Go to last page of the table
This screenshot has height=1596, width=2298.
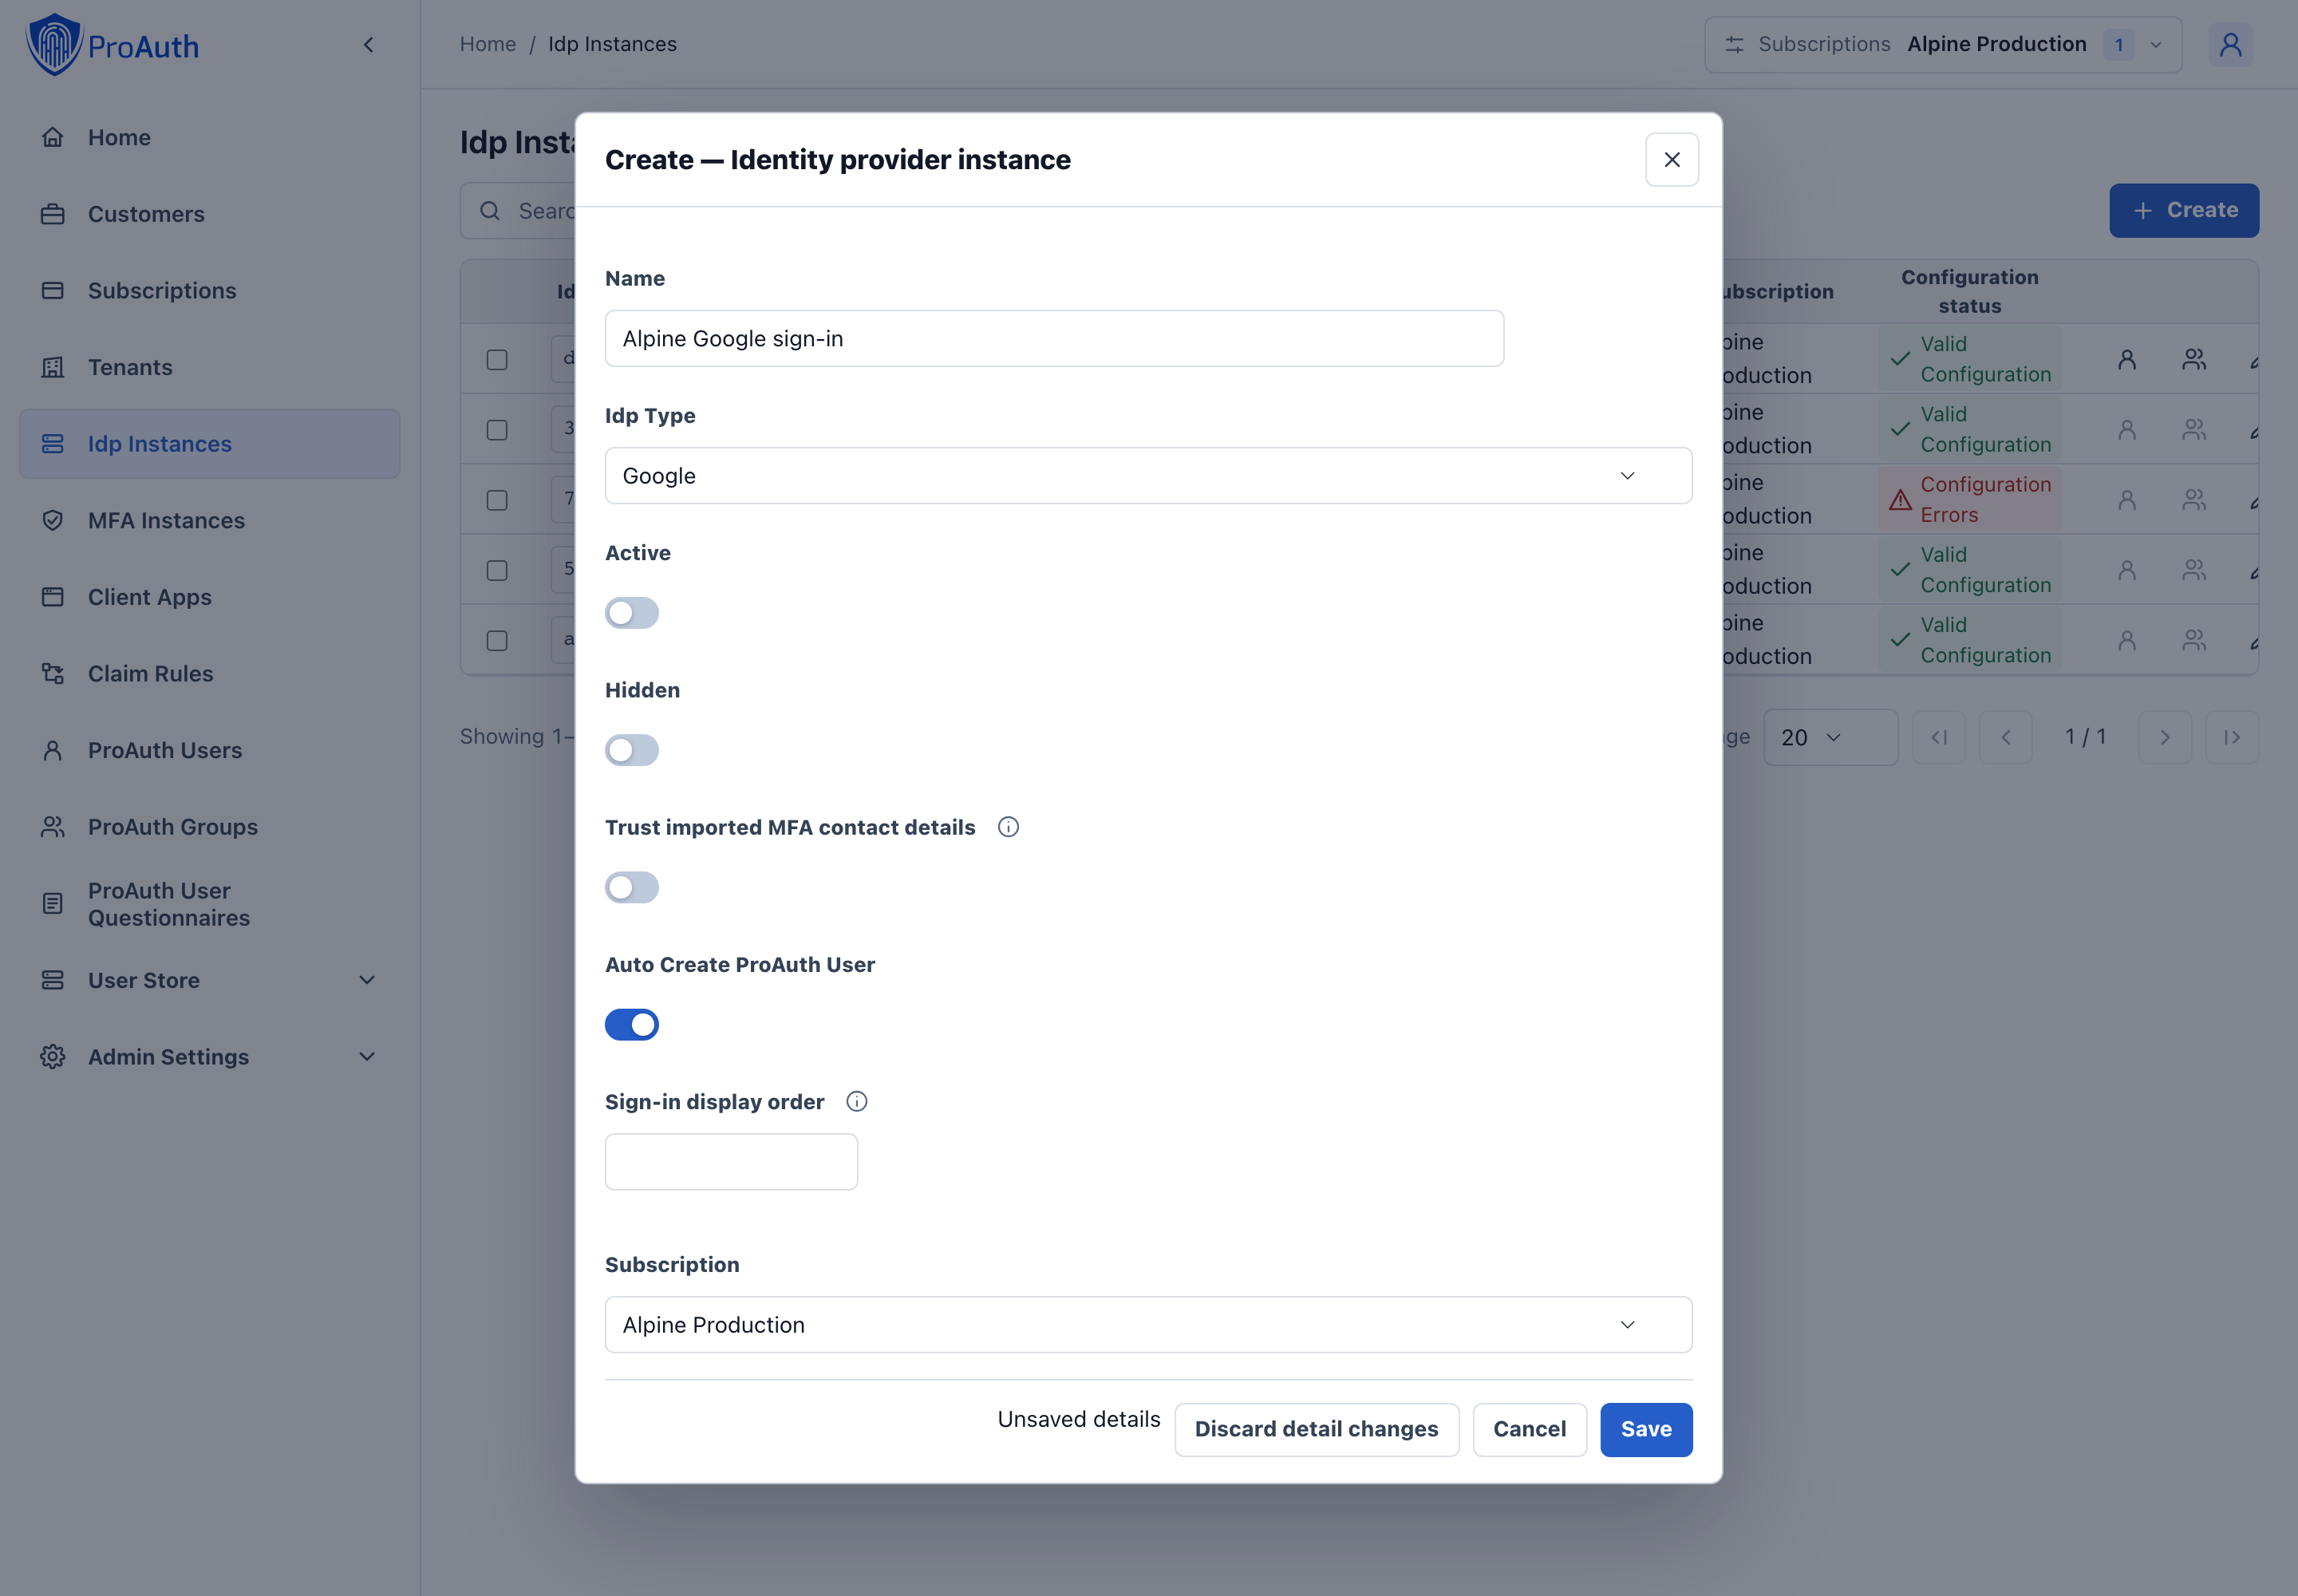pyautogui.click(x=2232, y=737)
